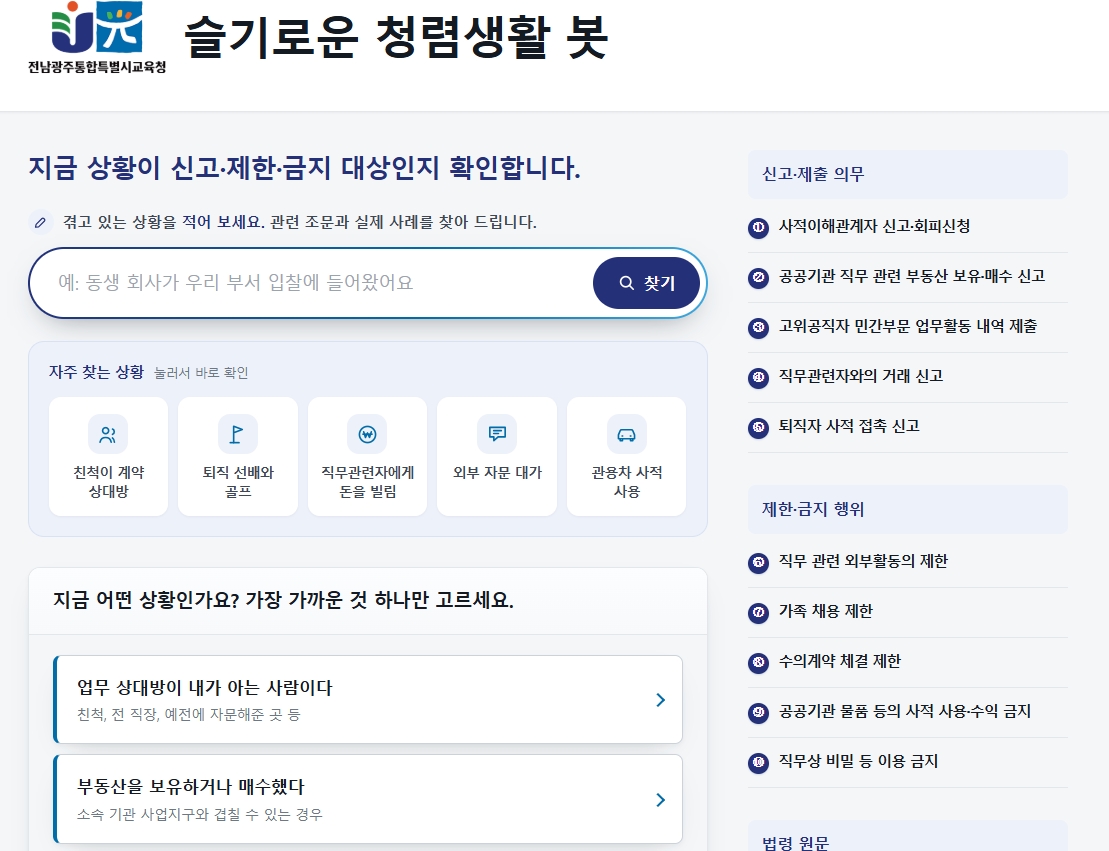Click the golf flag icon on 퇴직 선배와 골프 card

tap(238, 434)
